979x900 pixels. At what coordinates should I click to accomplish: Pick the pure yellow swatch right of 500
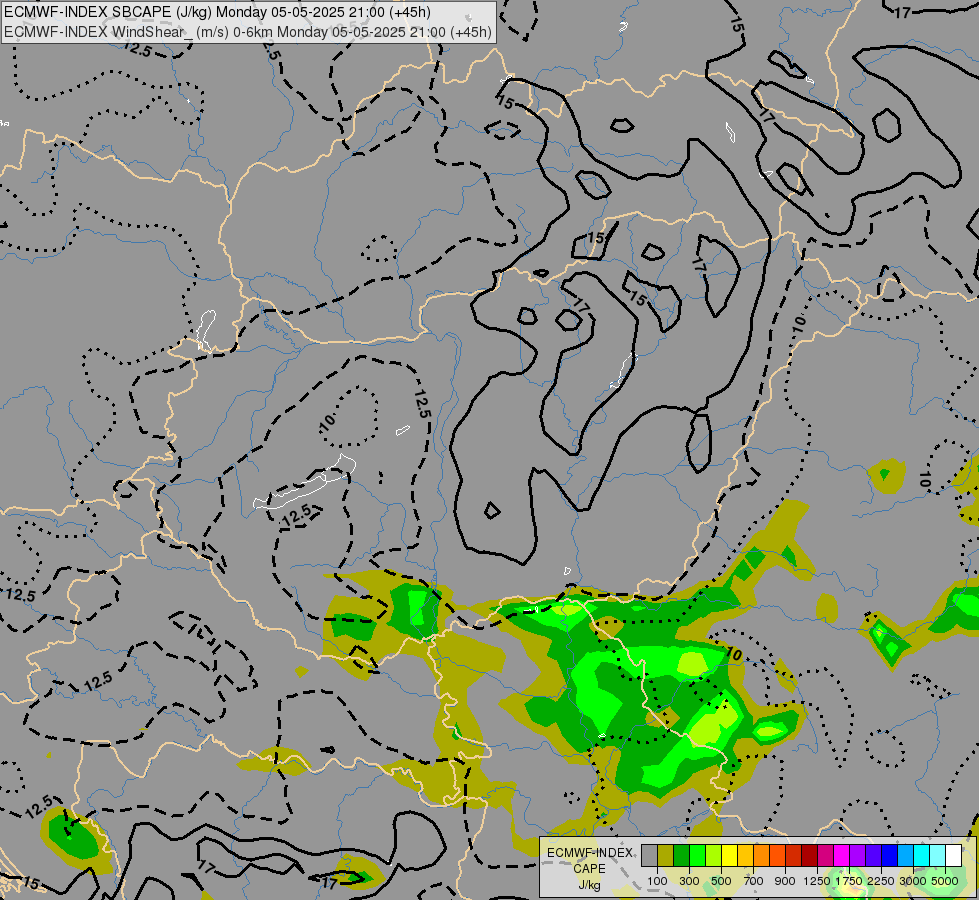(729, 856)
